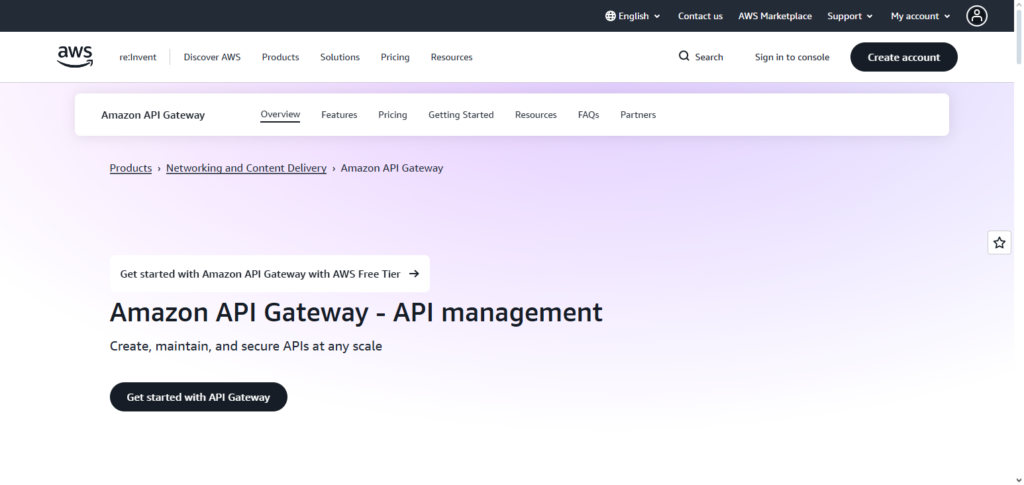Viewport: 1024px width, 485px height.
Task: Open the Contact us link
Action: click(x=700, y=16)
